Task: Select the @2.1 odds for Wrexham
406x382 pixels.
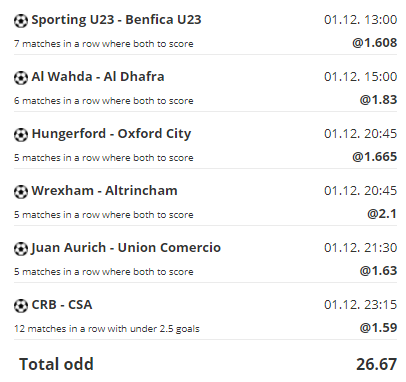Action: [382, 214]
